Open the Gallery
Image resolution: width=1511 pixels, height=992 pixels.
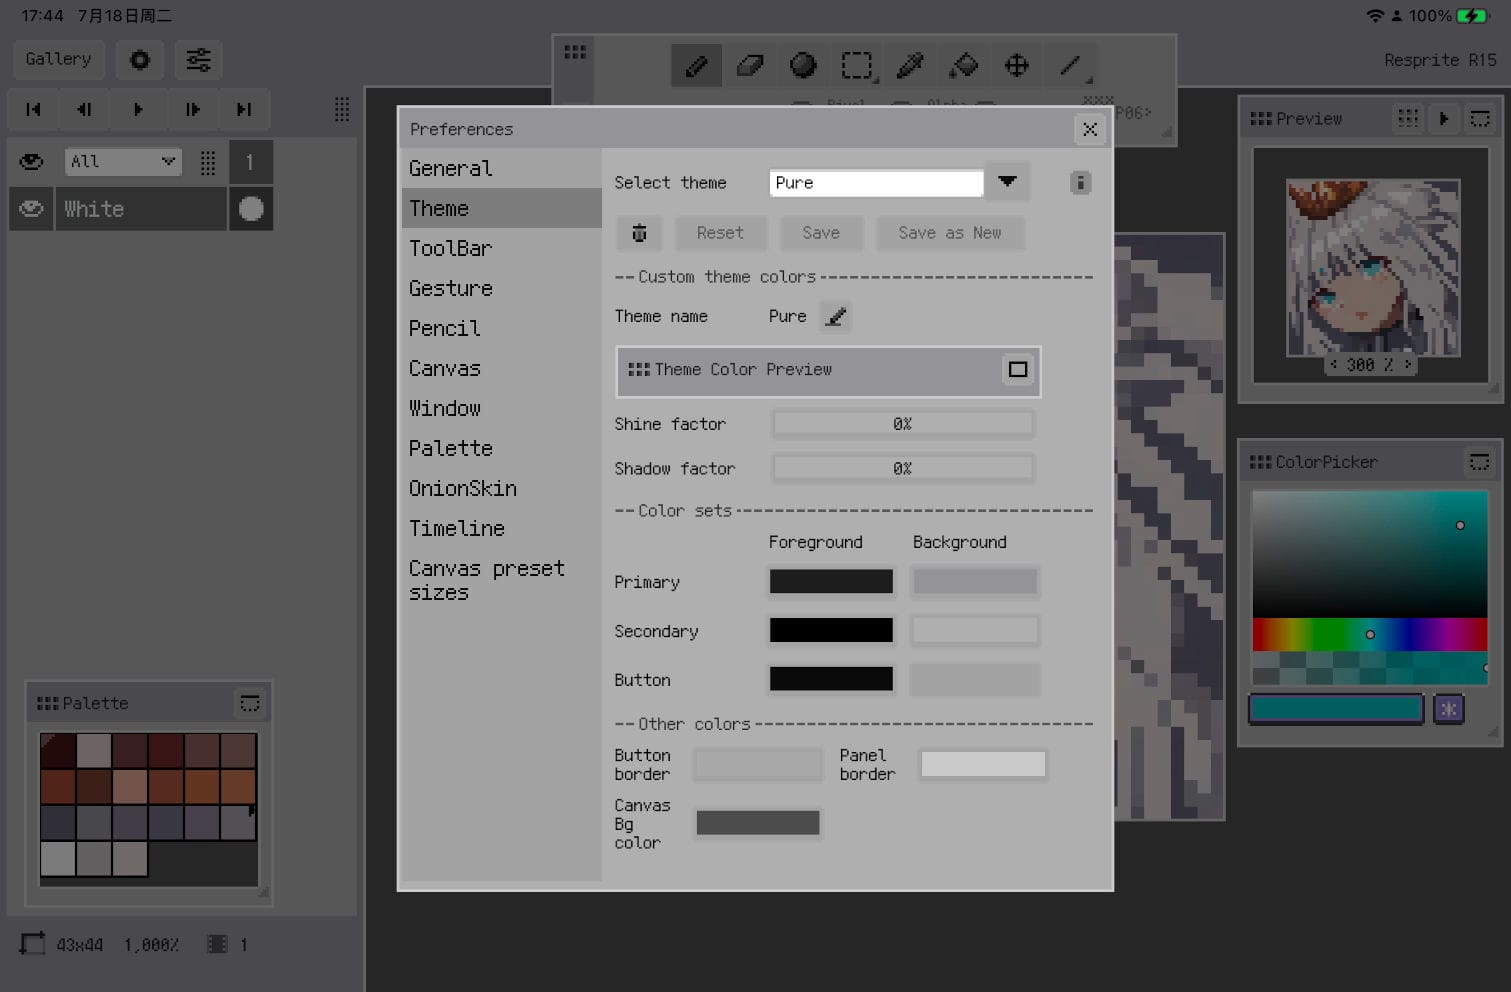pos(58,59)
